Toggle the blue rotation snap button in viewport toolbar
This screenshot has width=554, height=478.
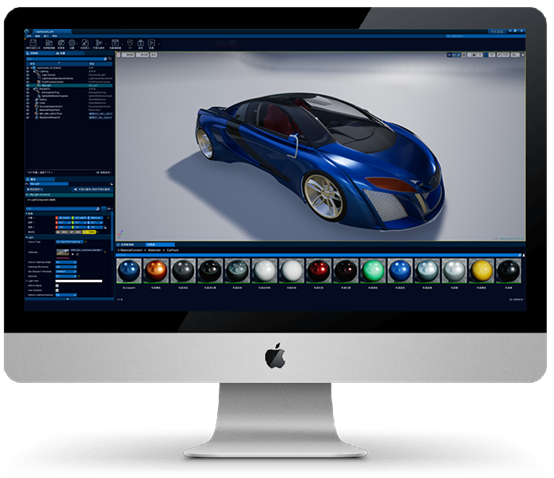pos(486,55)
